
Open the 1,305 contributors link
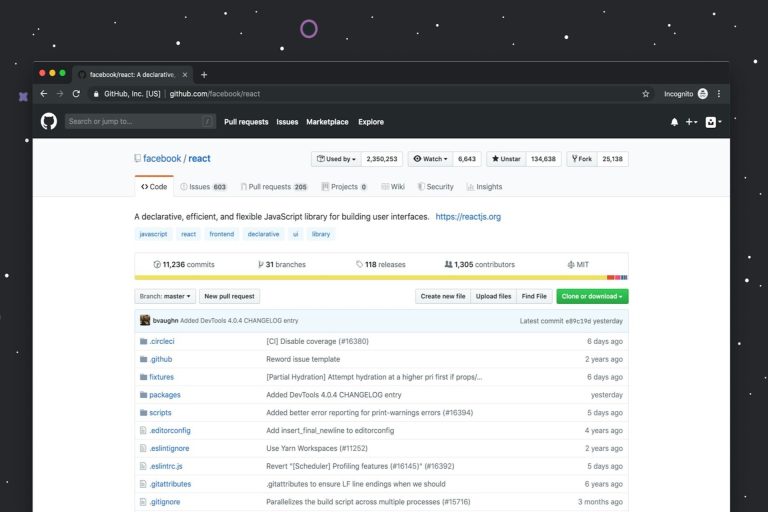tap(480, 265)
